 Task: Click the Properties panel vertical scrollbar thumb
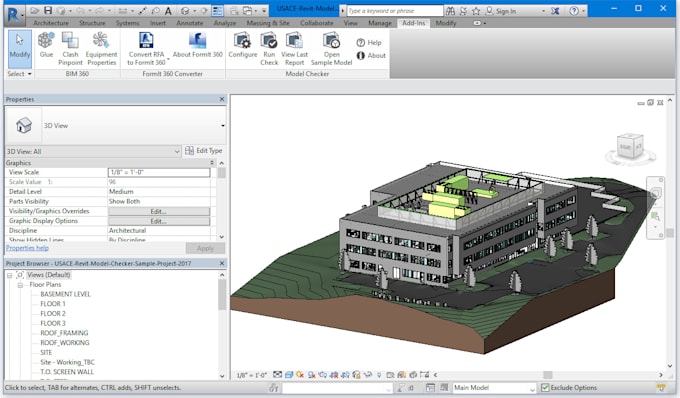pos(221,173)
